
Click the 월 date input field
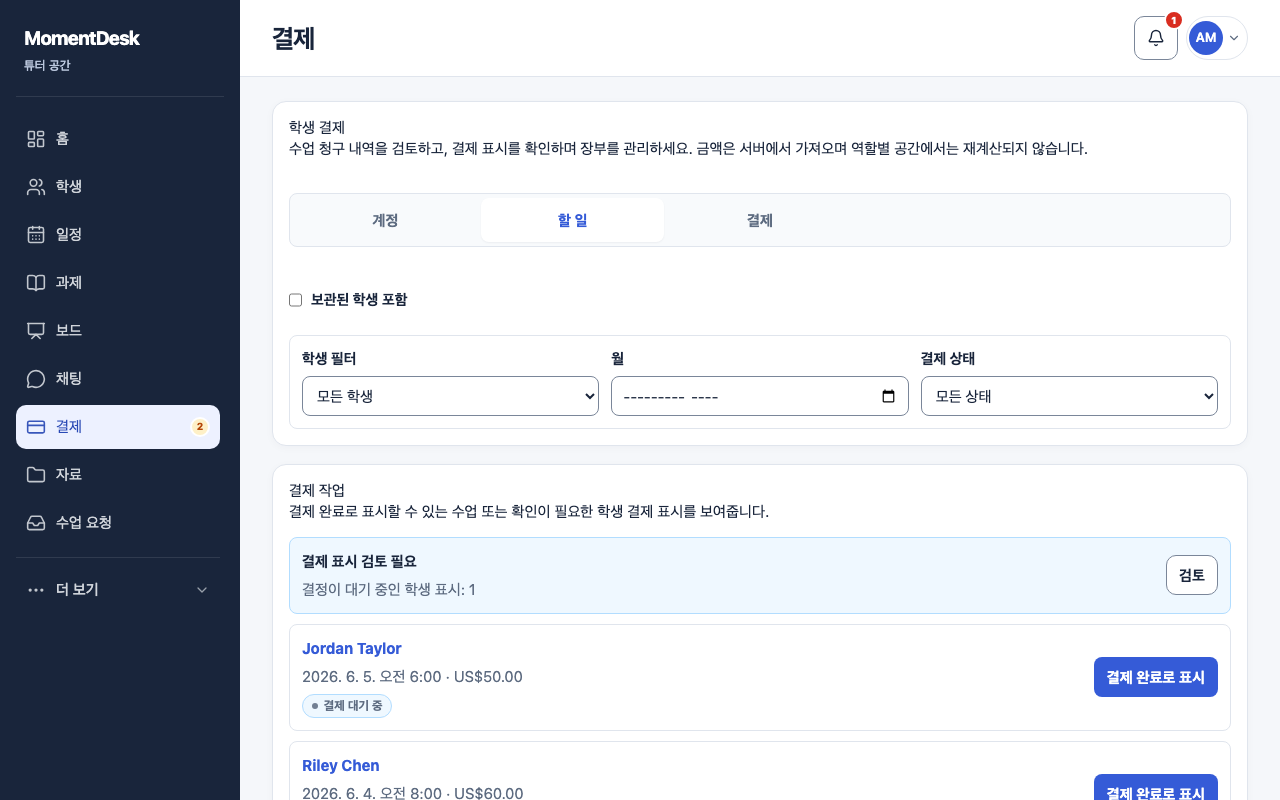pyautogui.click(x=760, y=396)
